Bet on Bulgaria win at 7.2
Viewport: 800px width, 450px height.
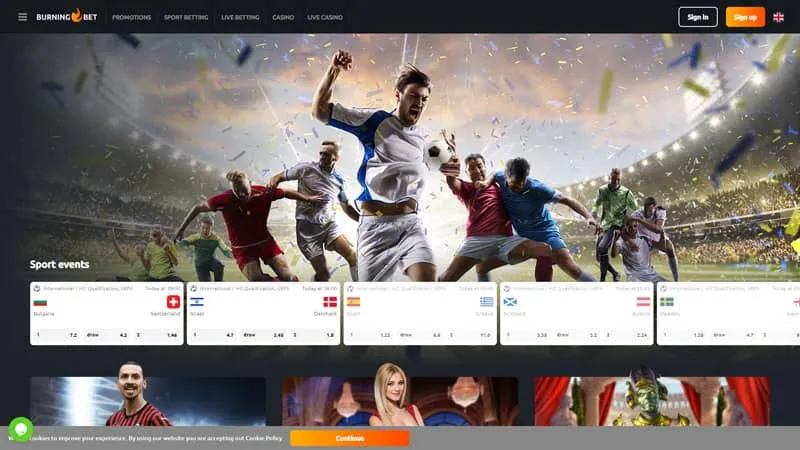[x=57, y=335]
